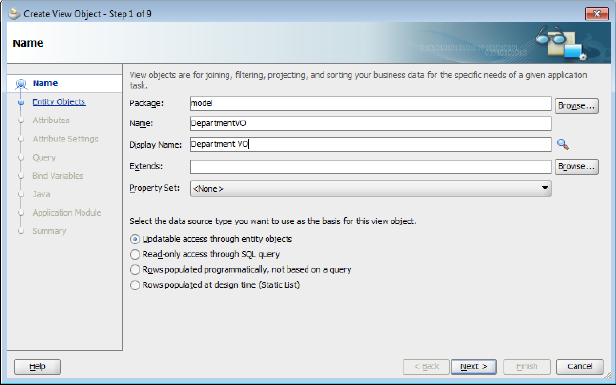
Task: Click the Back button
Action: click(426, 367)
